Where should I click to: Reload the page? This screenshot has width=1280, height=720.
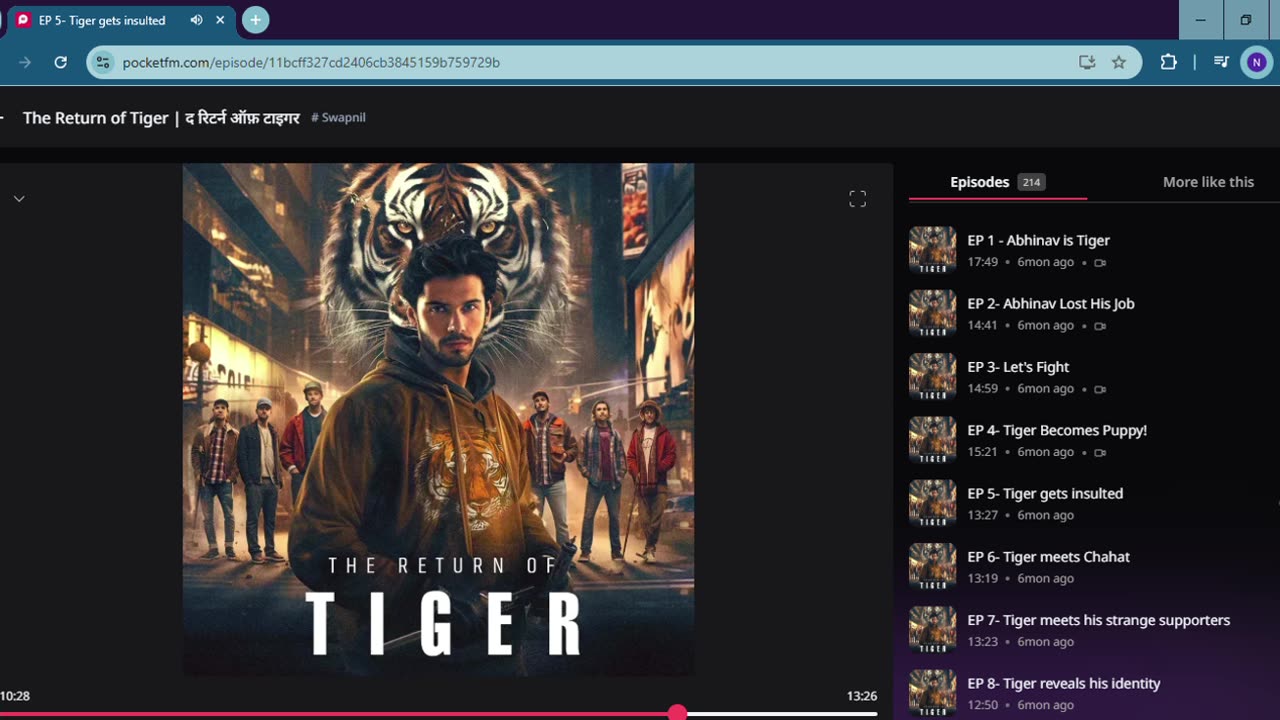(60, 62)
